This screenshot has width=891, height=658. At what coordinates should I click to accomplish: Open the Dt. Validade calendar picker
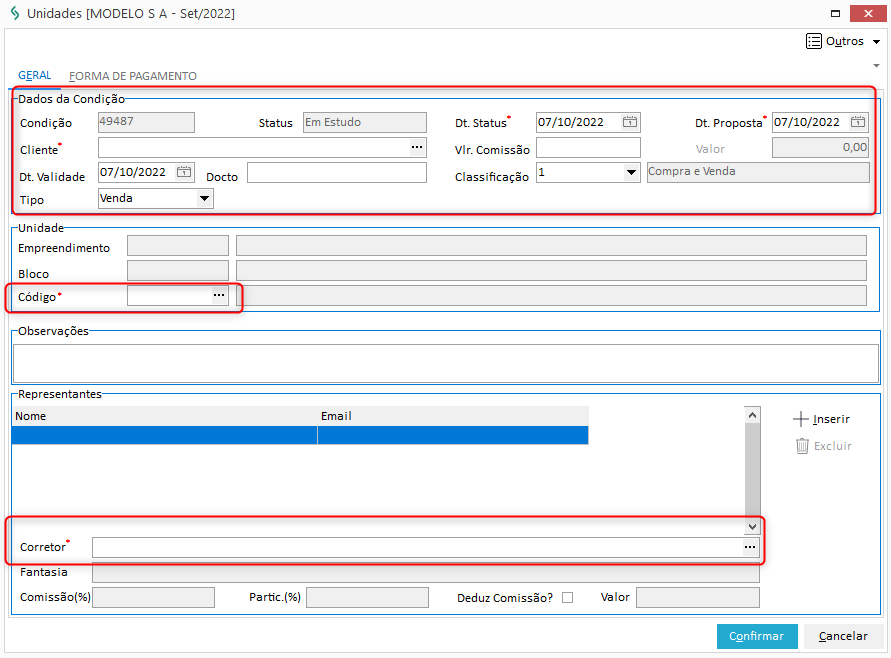coord(184,172)
